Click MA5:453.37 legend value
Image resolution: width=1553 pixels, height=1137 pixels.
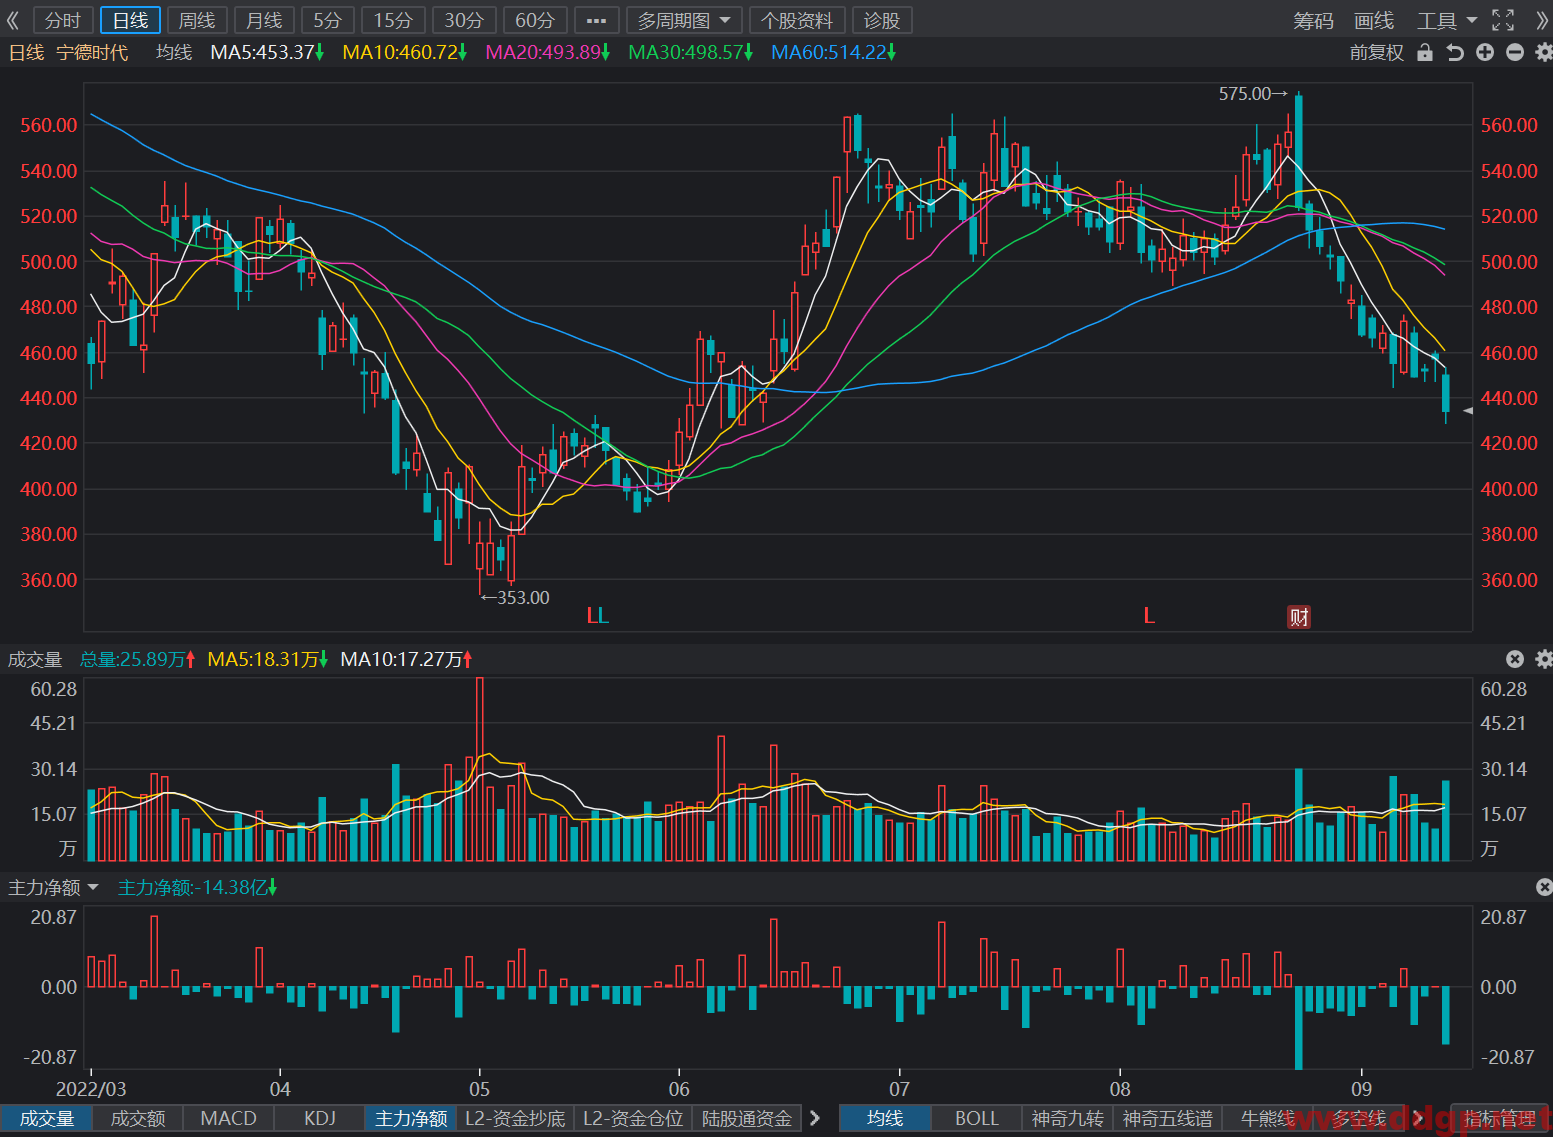click(x=267, y=52)
